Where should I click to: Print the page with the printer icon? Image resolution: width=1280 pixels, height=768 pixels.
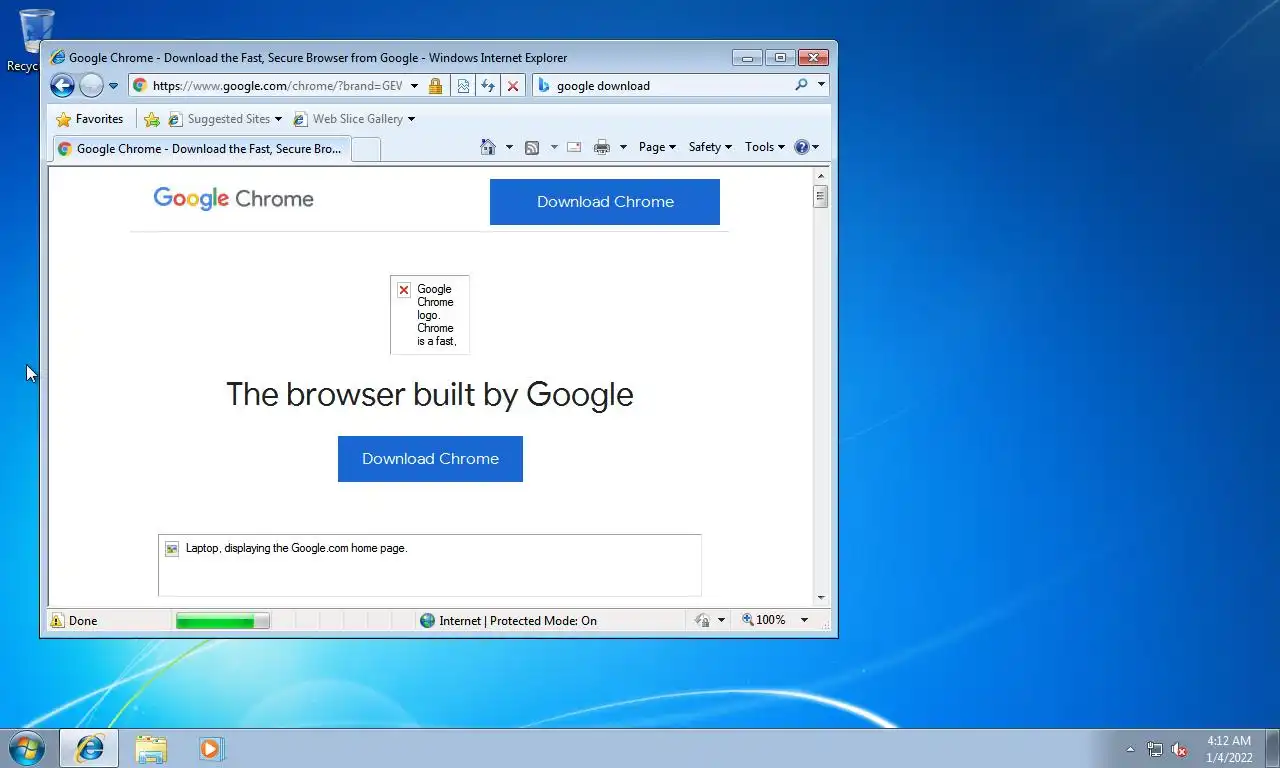602,147
